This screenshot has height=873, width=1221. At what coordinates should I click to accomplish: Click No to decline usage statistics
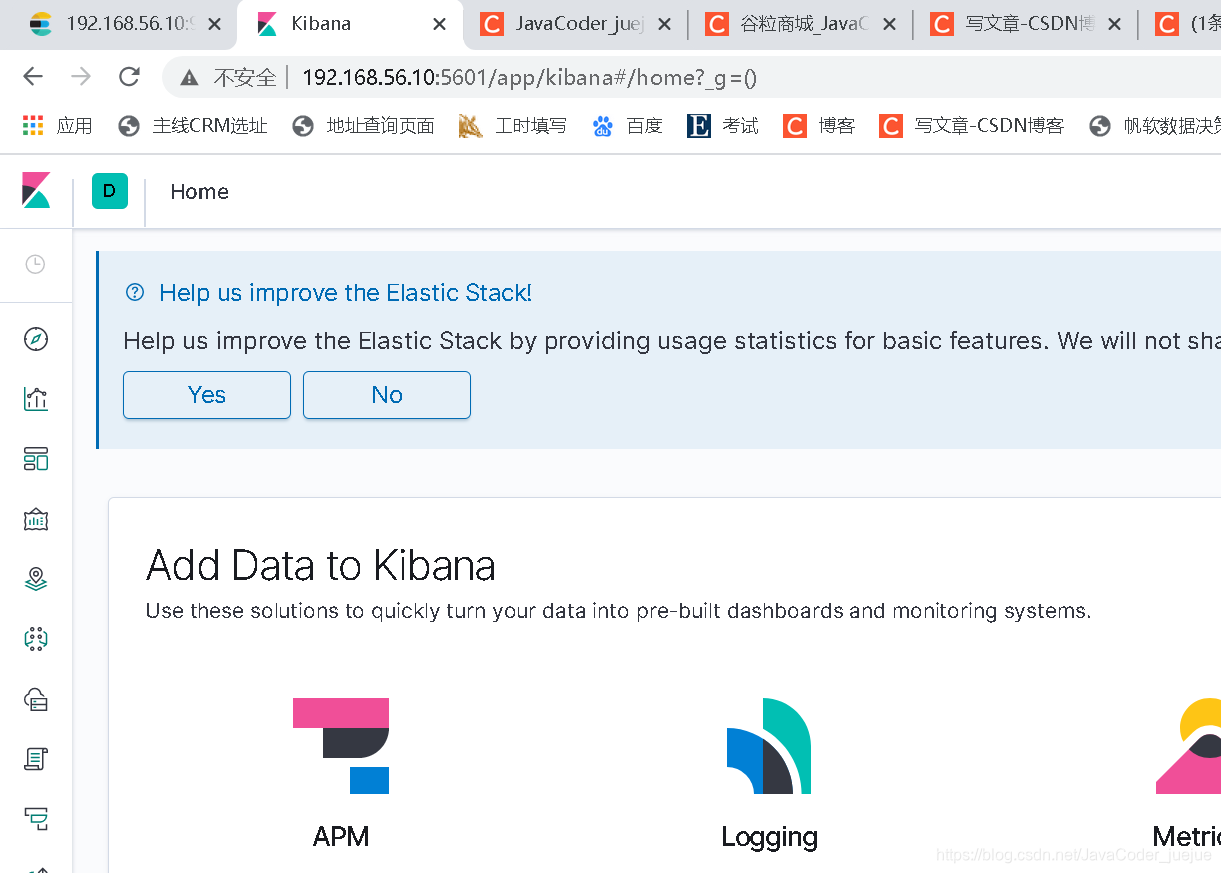[387, 395]
